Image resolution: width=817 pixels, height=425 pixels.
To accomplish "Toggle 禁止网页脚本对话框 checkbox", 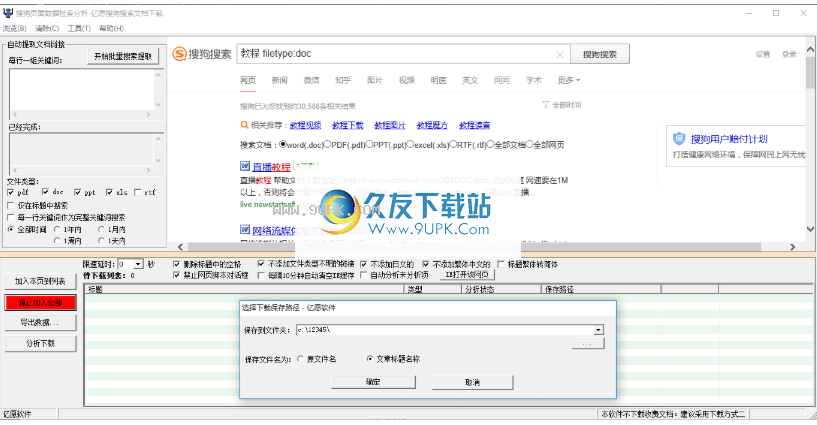I will [x=177, y=275].
